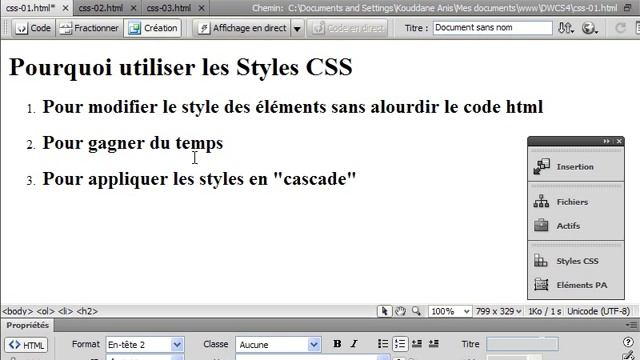Open the file management transfer icon
Screen dimensions: 640x360
[x=566, y=28]
